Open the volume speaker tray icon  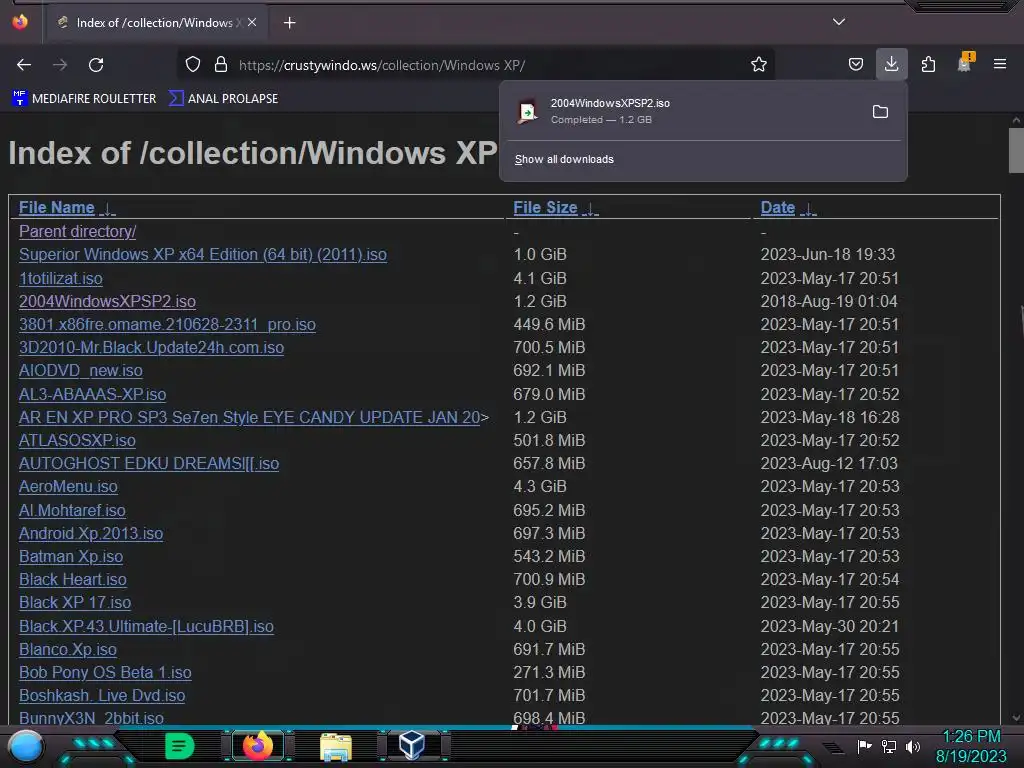click(x=912, y=746)
